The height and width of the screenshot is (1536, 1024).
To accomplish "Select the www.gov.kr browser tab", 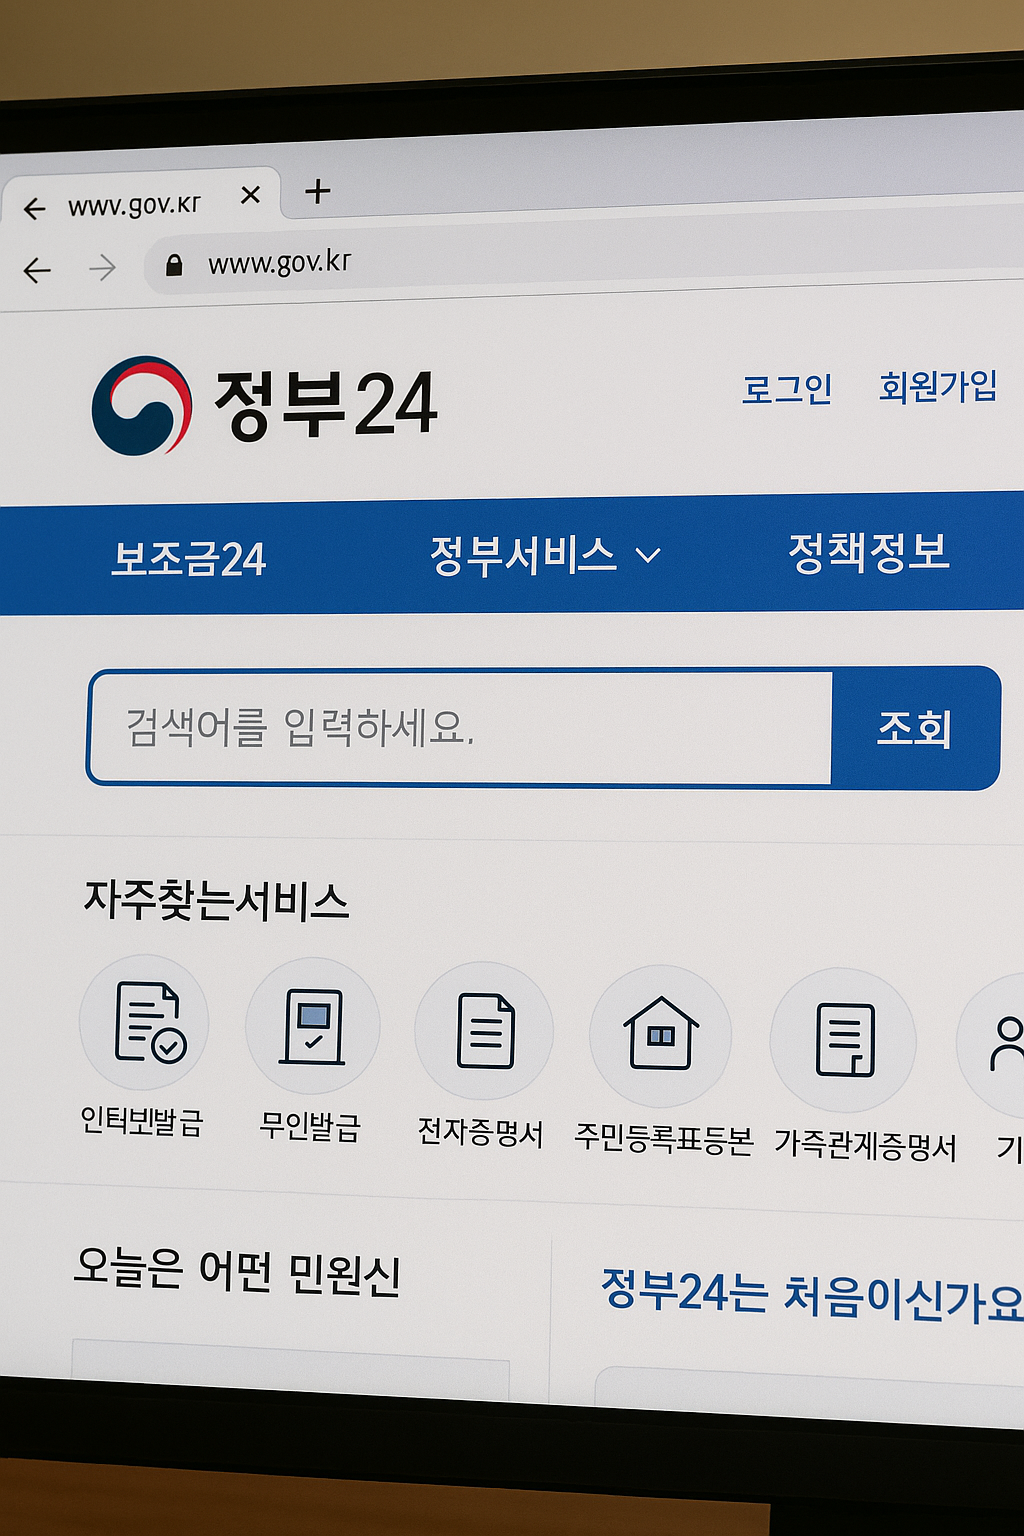I will 142,198.
